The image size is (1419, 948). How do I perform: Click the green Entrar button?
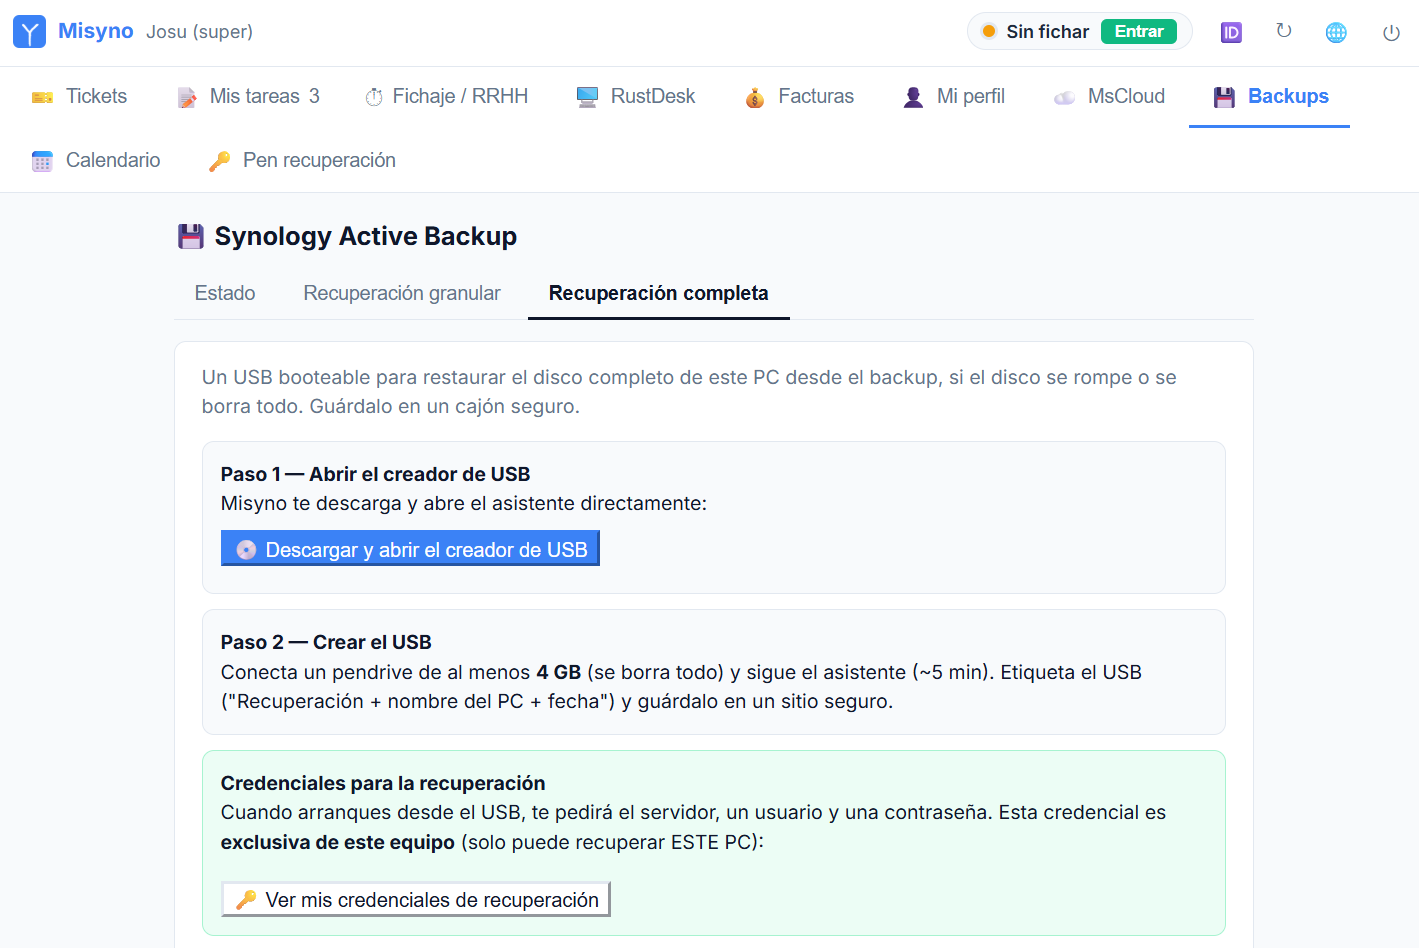click(1139, 31)
